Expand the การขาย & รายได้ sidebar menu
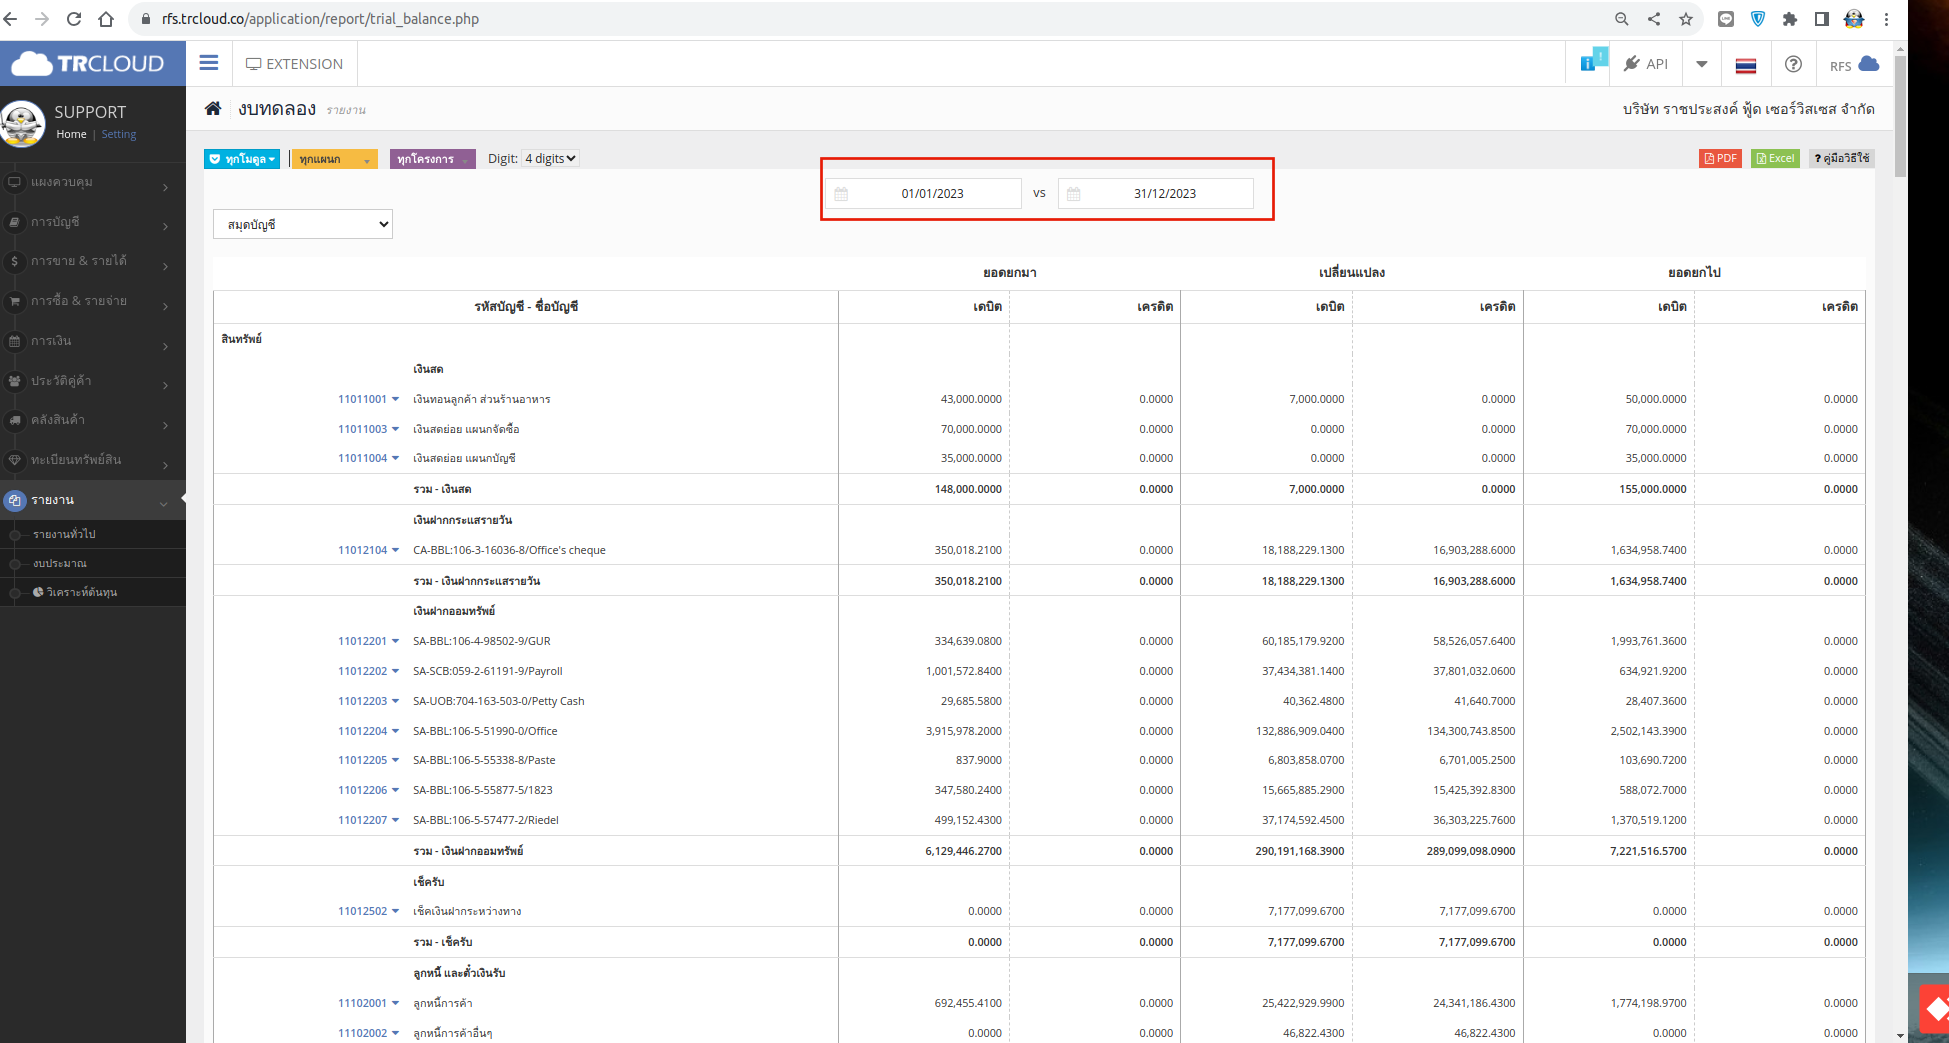The image size is (1949, 1043). [x=93, y=261]
